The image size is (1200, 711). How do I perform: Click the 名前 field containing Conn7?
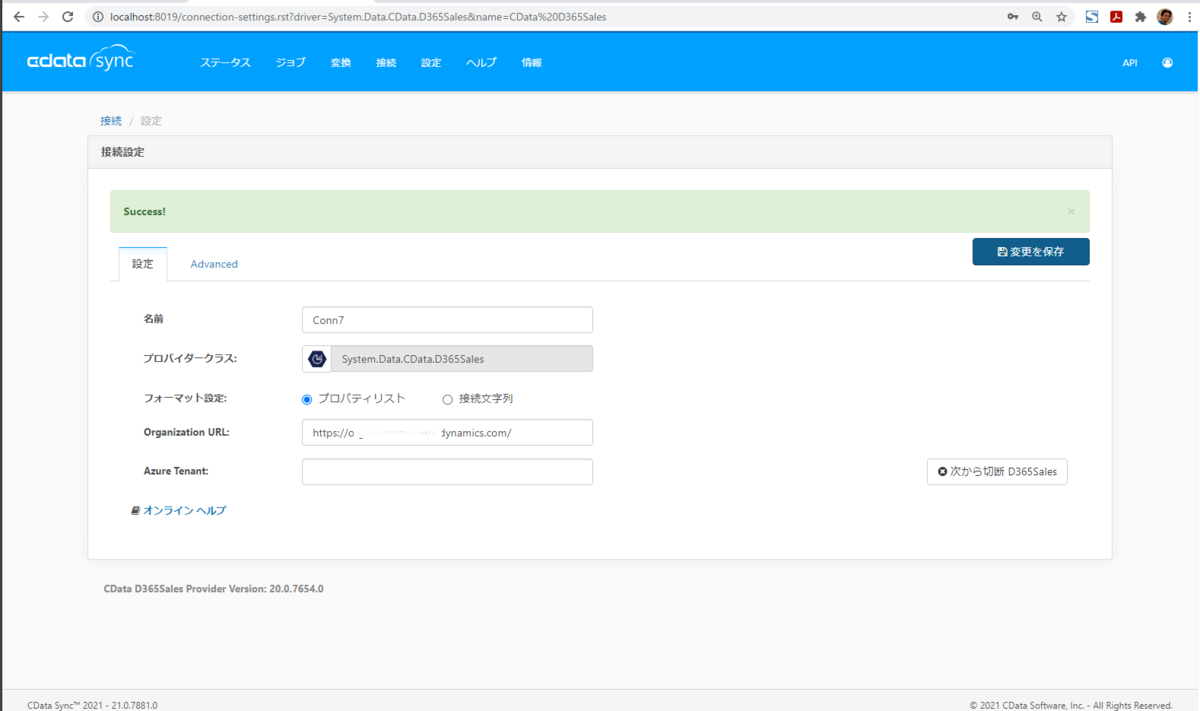pyautogui.click(x=447, y=320)
